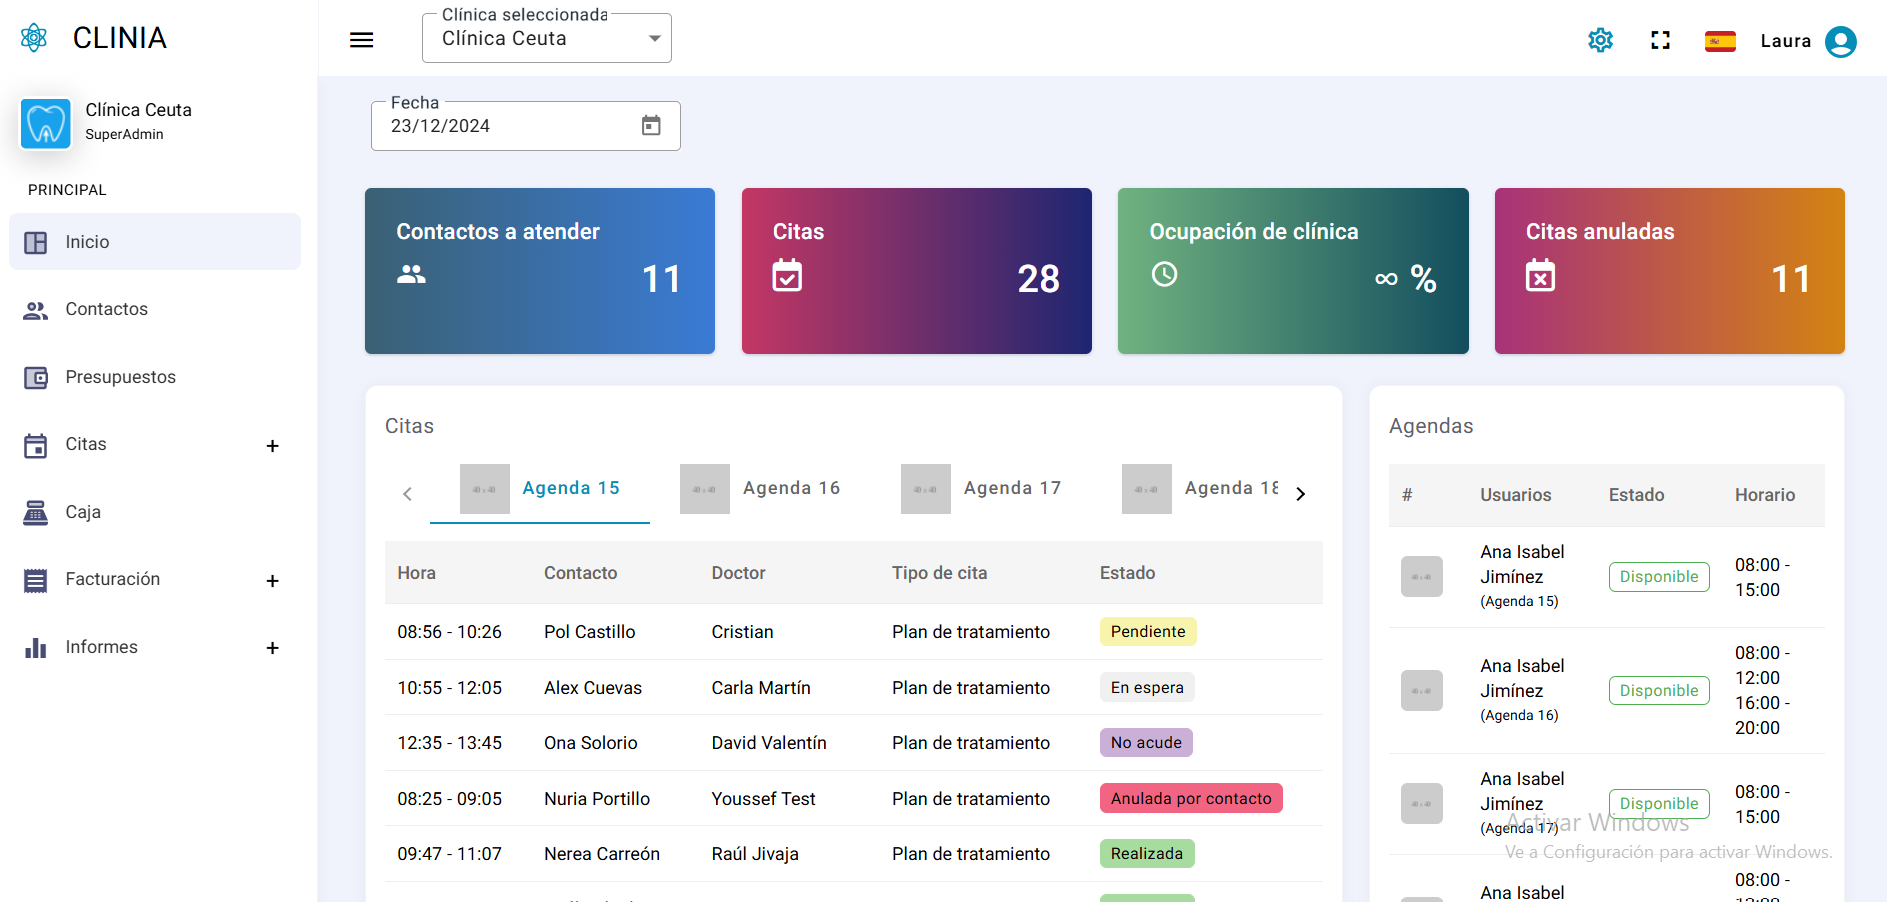1887x902 pixels.
Task: Select the Agenda 15 tab
Action: (540, 489)
